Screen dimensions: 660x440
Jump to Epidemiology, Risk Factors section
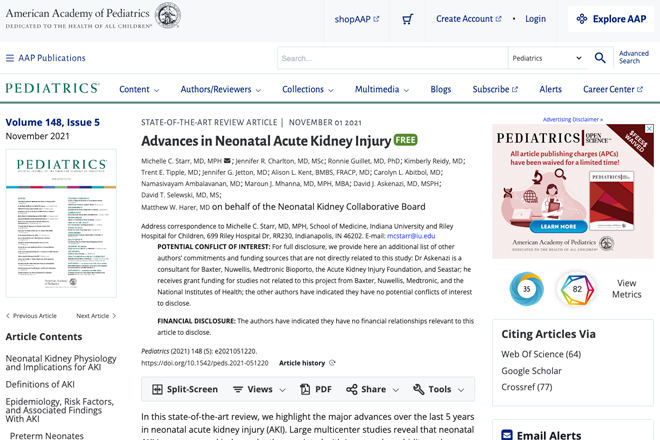(x=60, y=410)
